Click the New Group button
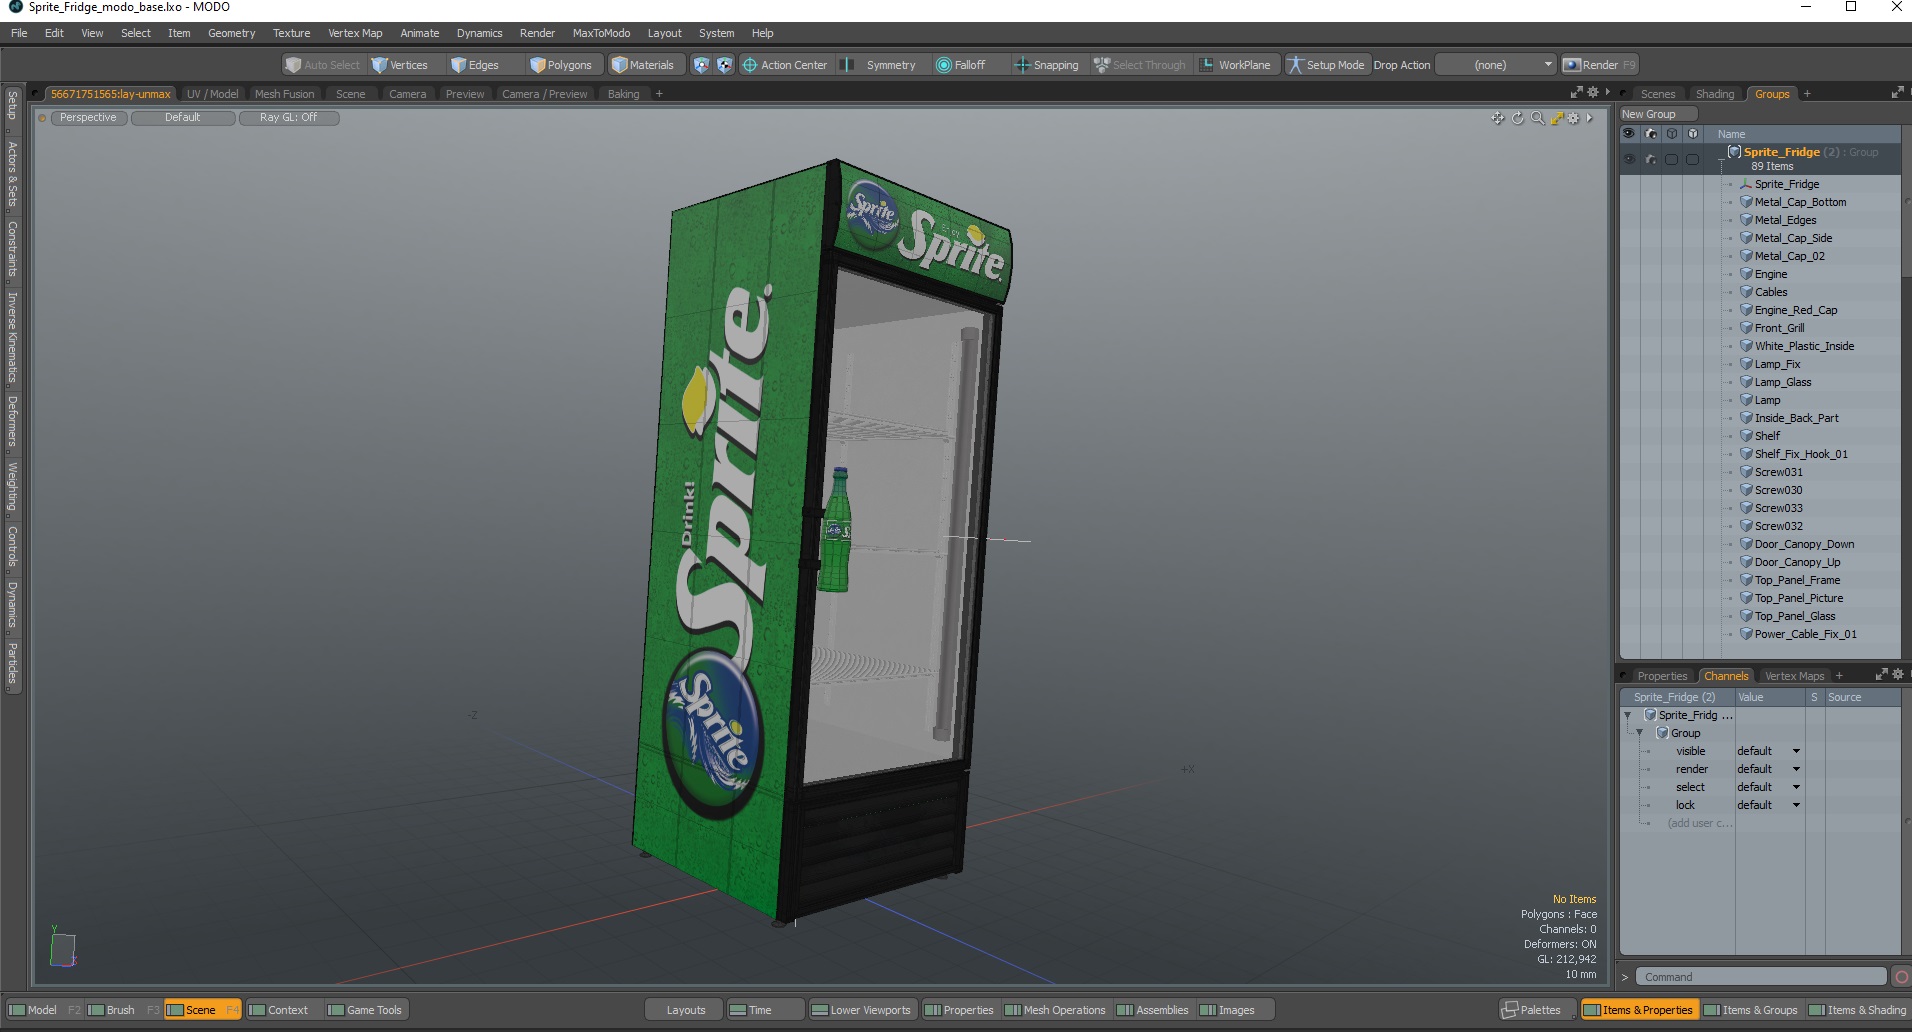1912x1032 pixels. [x=1658, y=114]
